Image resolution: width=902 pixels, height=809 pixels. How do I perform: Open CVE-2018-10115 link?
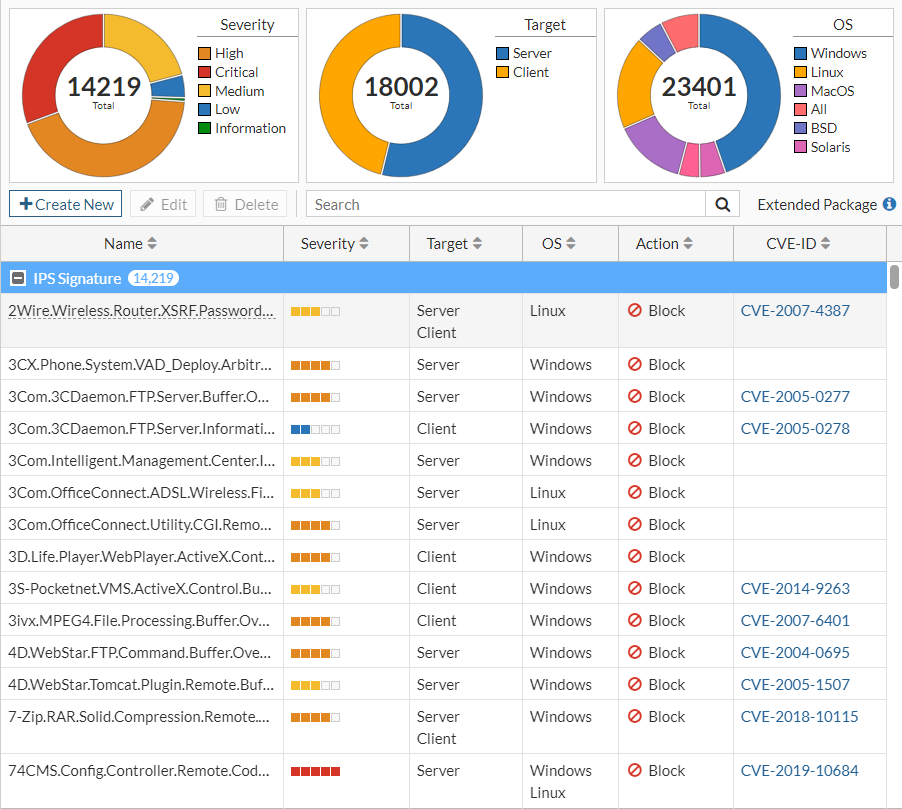(x=799, y=717)
